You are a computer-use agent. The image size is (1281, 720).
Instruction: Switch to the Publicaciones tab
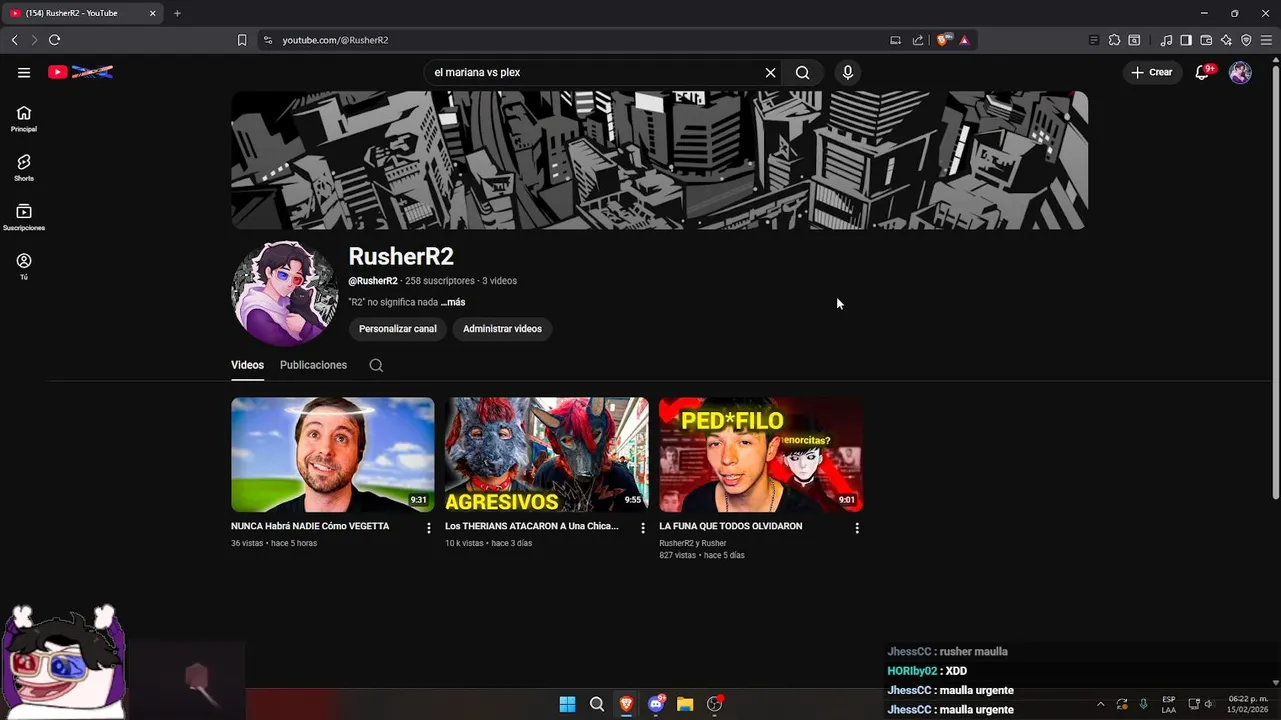(313, 365)
